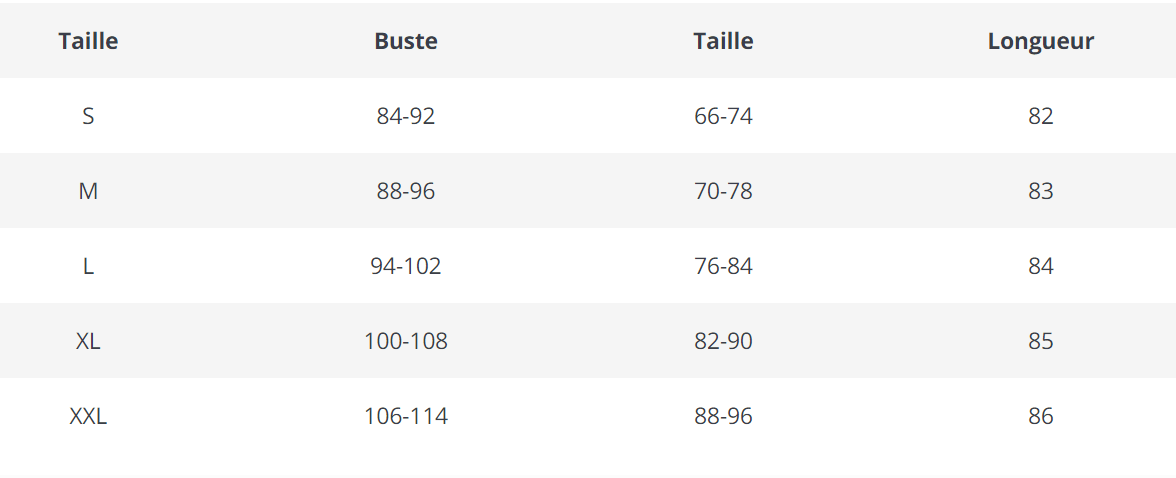The image size is (1176, 478).
Task: Click the length value 82
Action: pos(1041,116)
